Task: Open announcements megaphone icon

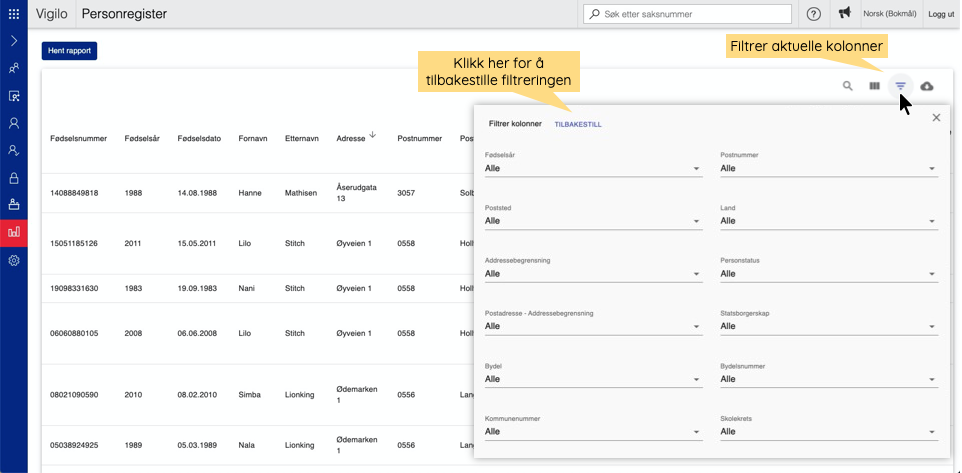Action: (x=845, y=14)
